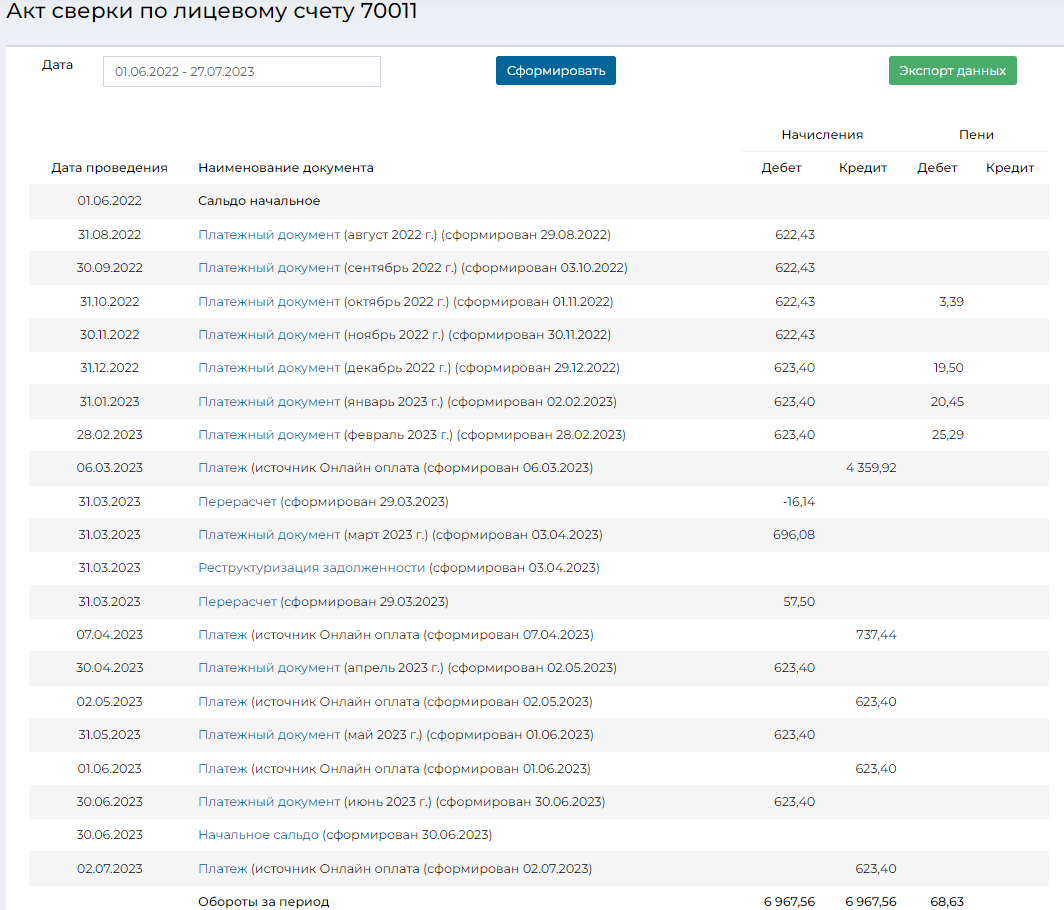
Task: Open the Перерасчет link with amount -16,14
Action: (238, 501)
